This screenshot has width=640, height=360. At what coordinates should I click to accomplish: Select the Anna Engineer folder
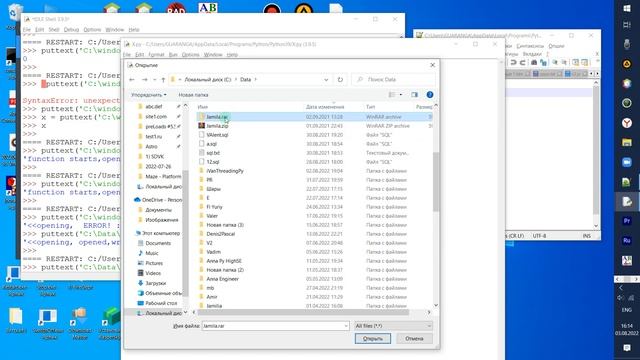tap(222, 279)
